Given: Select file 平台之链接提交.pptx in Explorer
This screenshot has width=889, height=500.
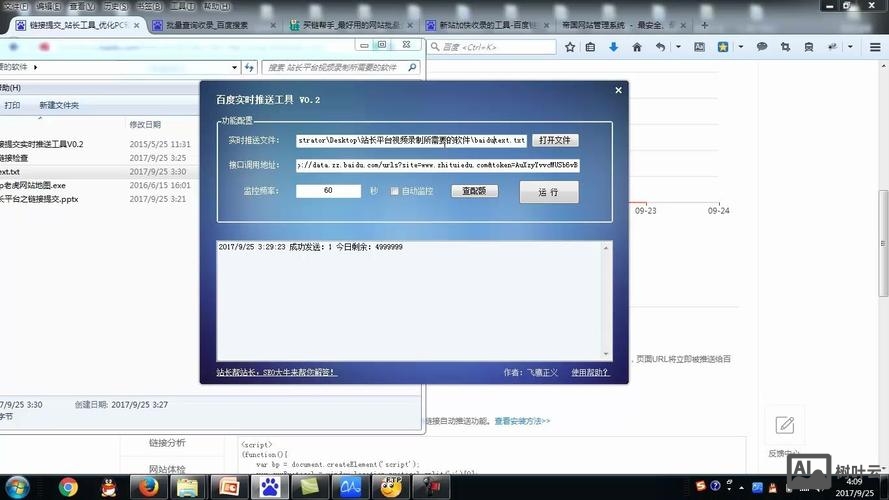Looking at the screenshot, I should [x=39, y=199].
